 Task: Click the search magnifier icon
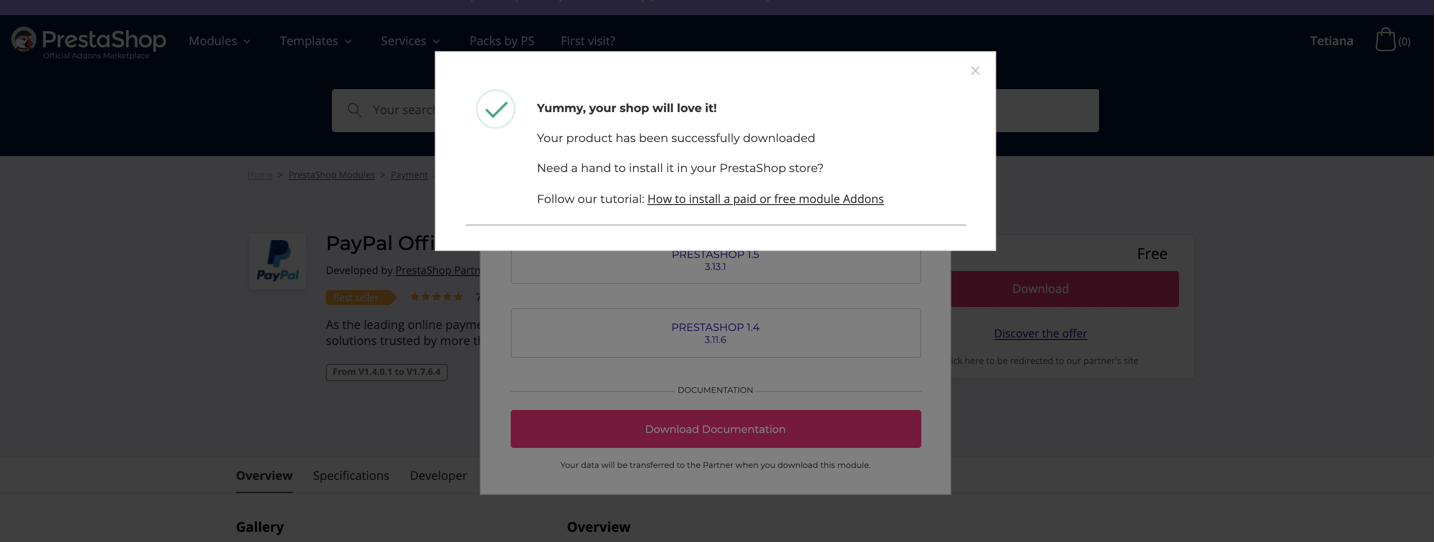[x=354, y=110]
